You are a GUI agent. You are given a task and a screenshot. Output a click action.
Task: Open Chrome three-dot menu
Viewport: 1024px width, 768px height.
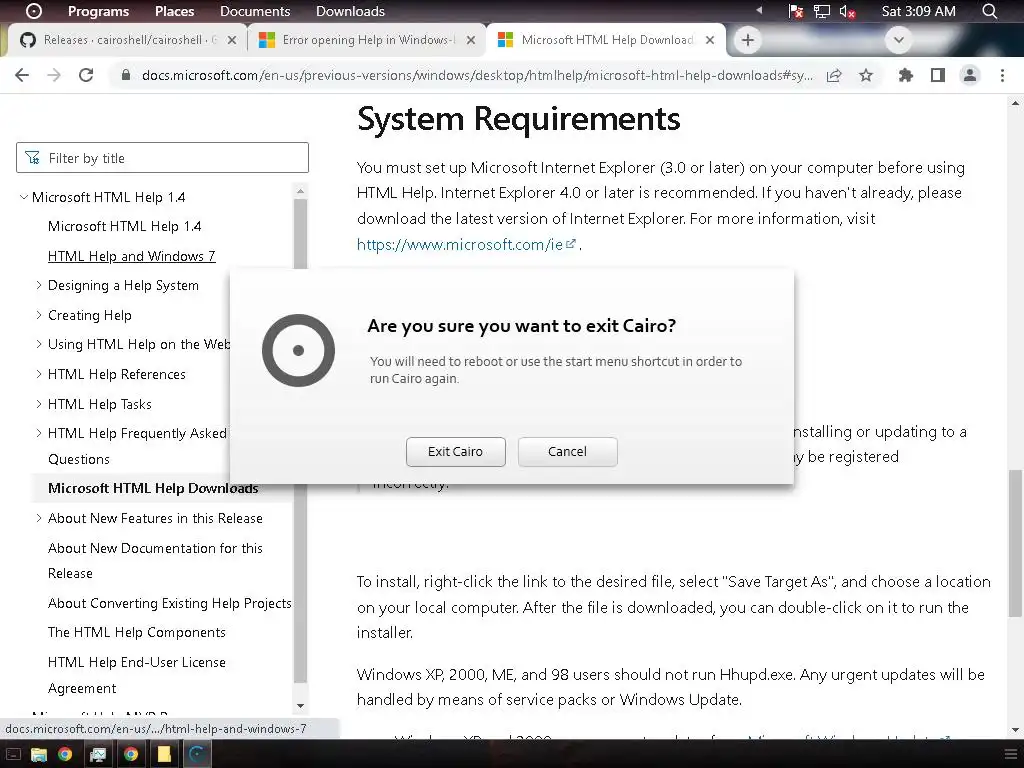click(x=1002, y=75)
